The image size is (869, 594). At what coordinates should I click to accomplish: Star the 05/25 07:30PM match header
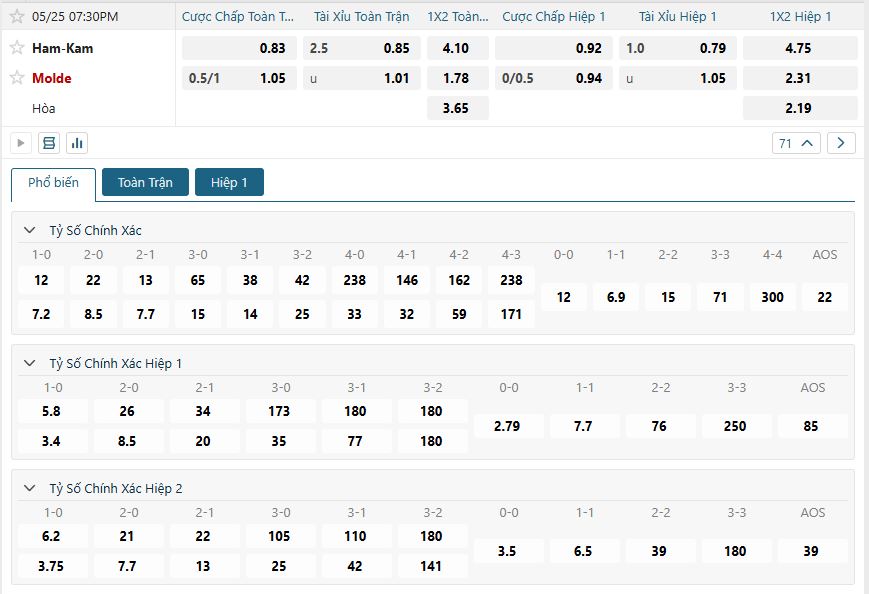[x=17, y=16]
